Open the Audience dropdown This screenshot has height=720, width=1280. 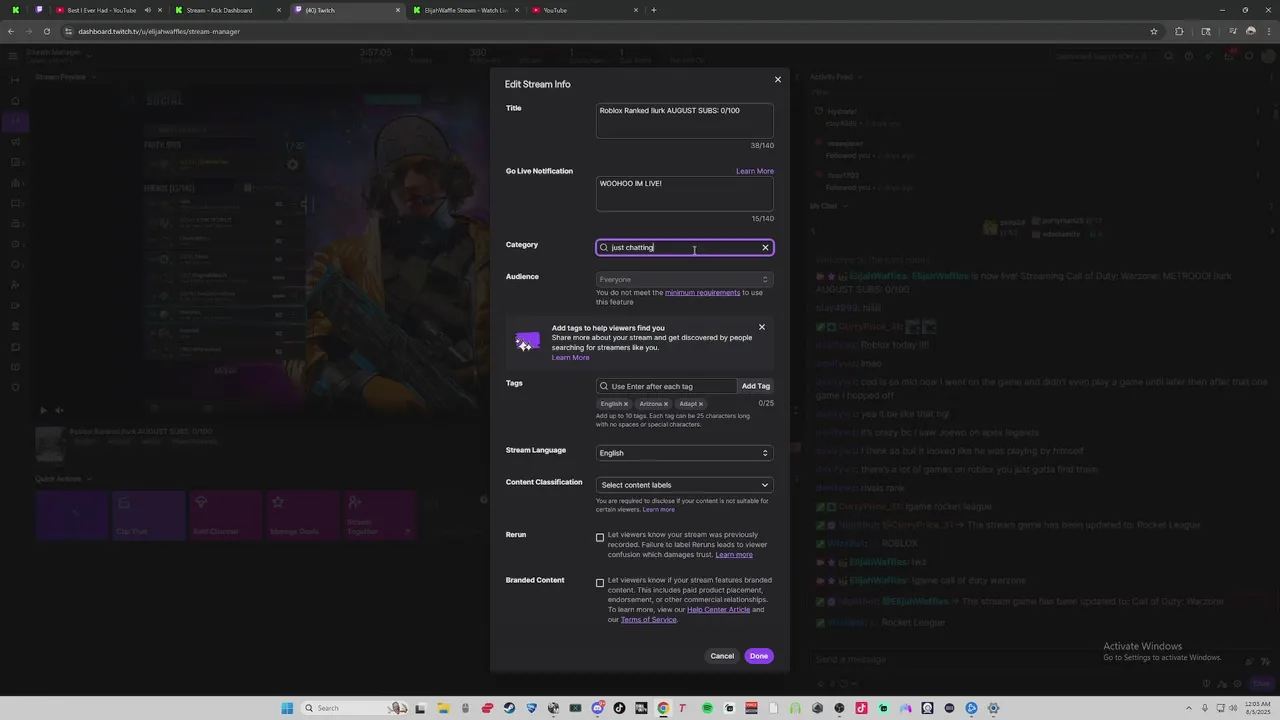[x=684, y=279]
